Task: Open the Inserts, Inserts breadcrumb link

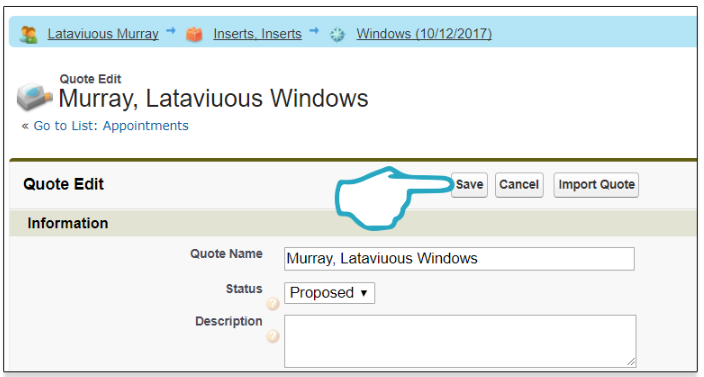Action: [x=257, y=34]
